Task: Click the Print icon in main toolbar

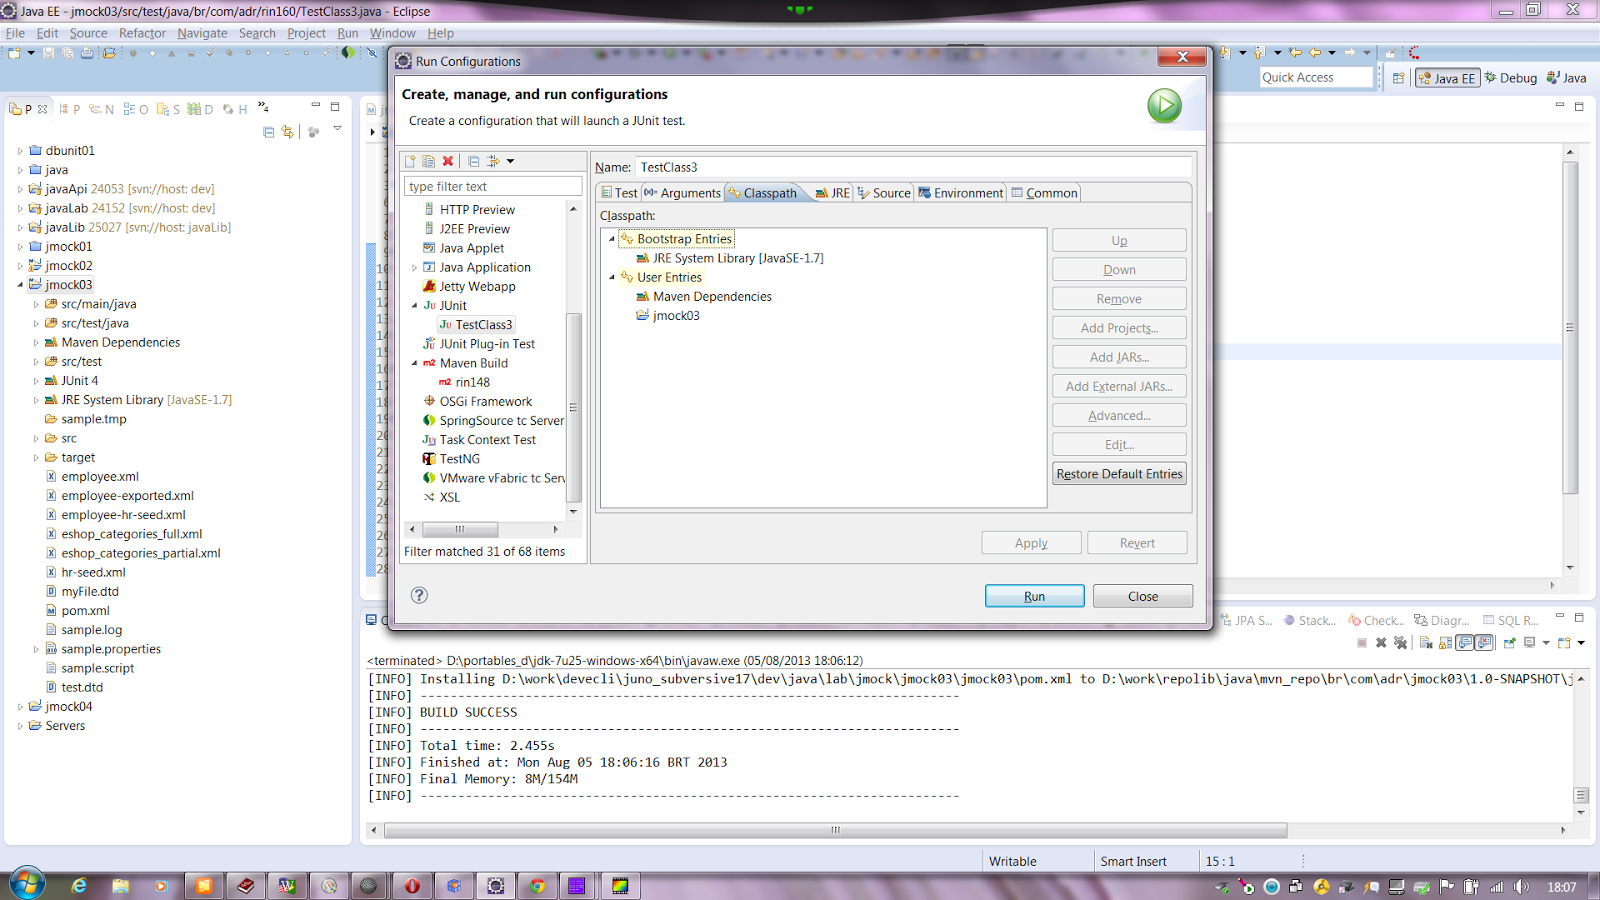Action: click(87, 53)
